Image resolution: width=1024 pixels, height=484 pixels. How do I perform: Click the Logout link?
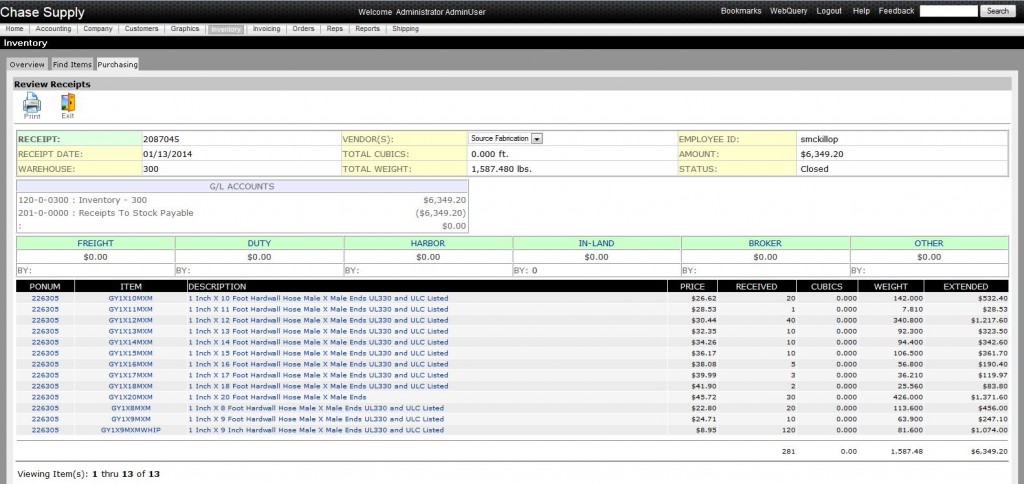(829, 11)
